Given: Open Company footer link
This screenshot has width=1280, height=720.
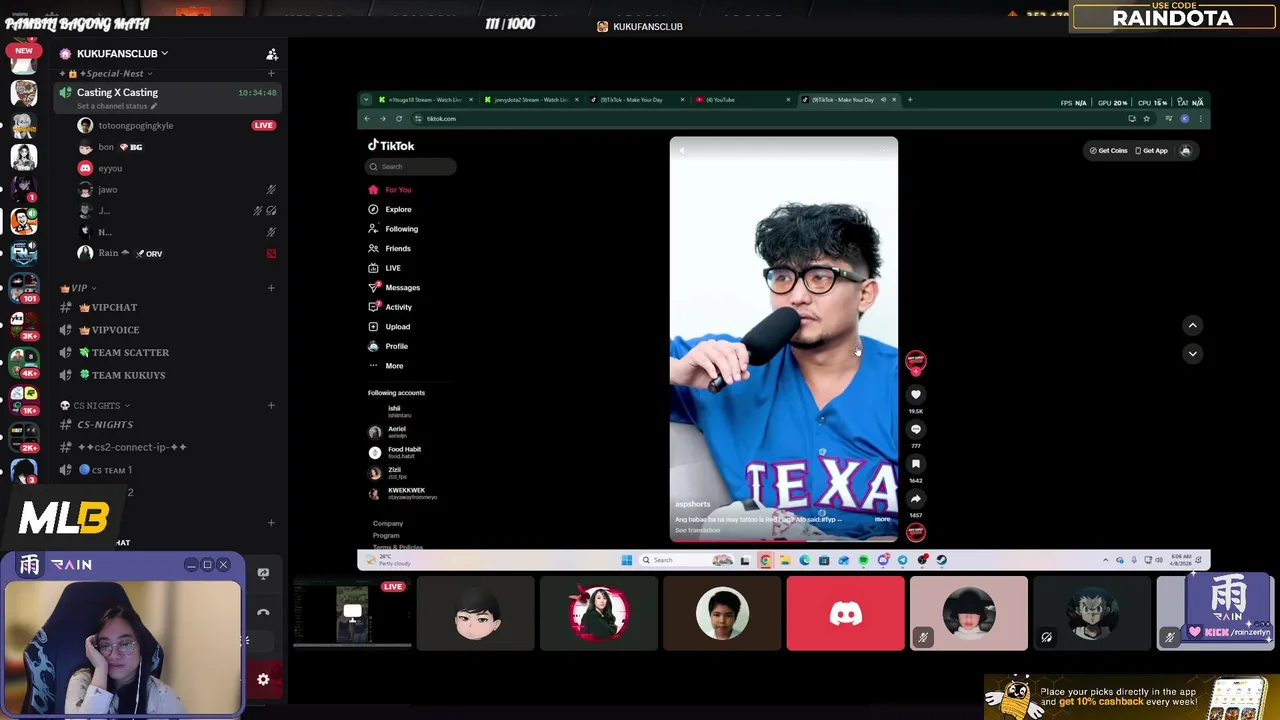Looking at the screenshot, I should [x=388, y=524].
